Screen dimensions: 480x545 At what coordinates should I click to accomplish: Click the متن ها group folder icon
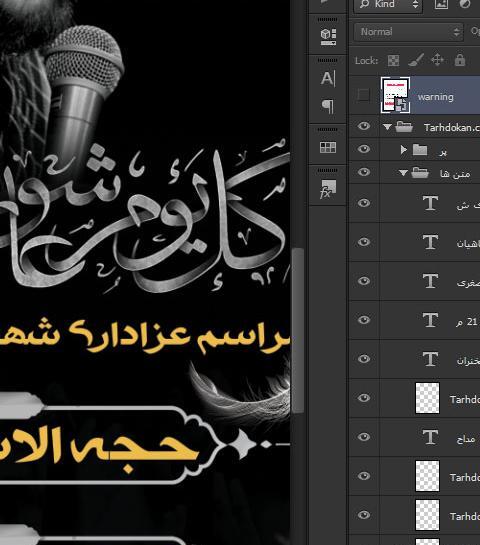tap(420, 173)
